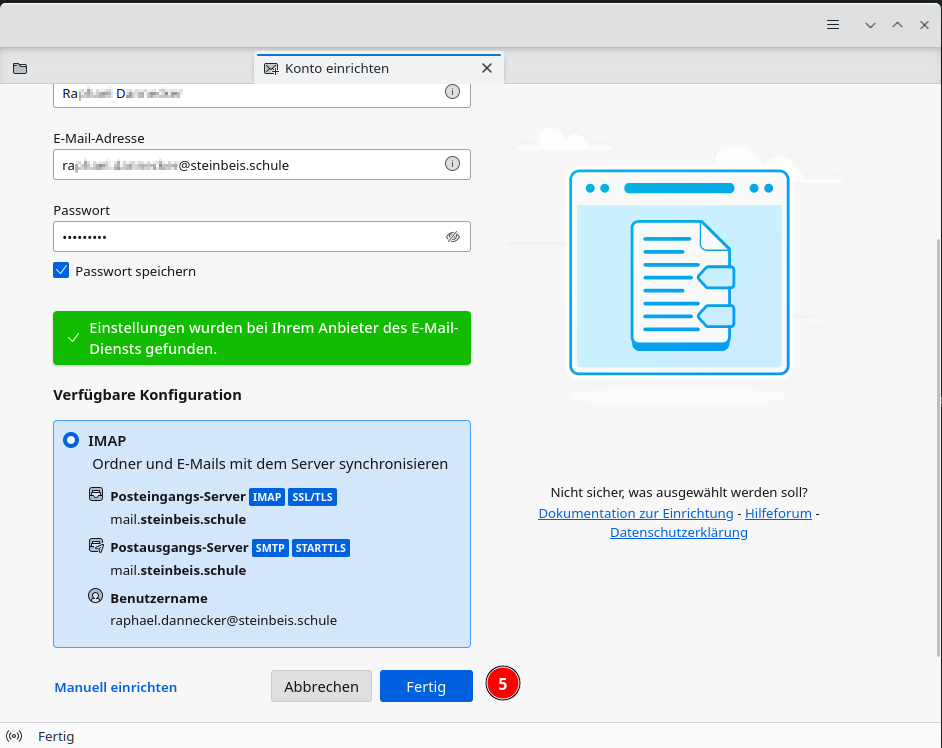Show password using crossed-eye icon

coord(452,237)
